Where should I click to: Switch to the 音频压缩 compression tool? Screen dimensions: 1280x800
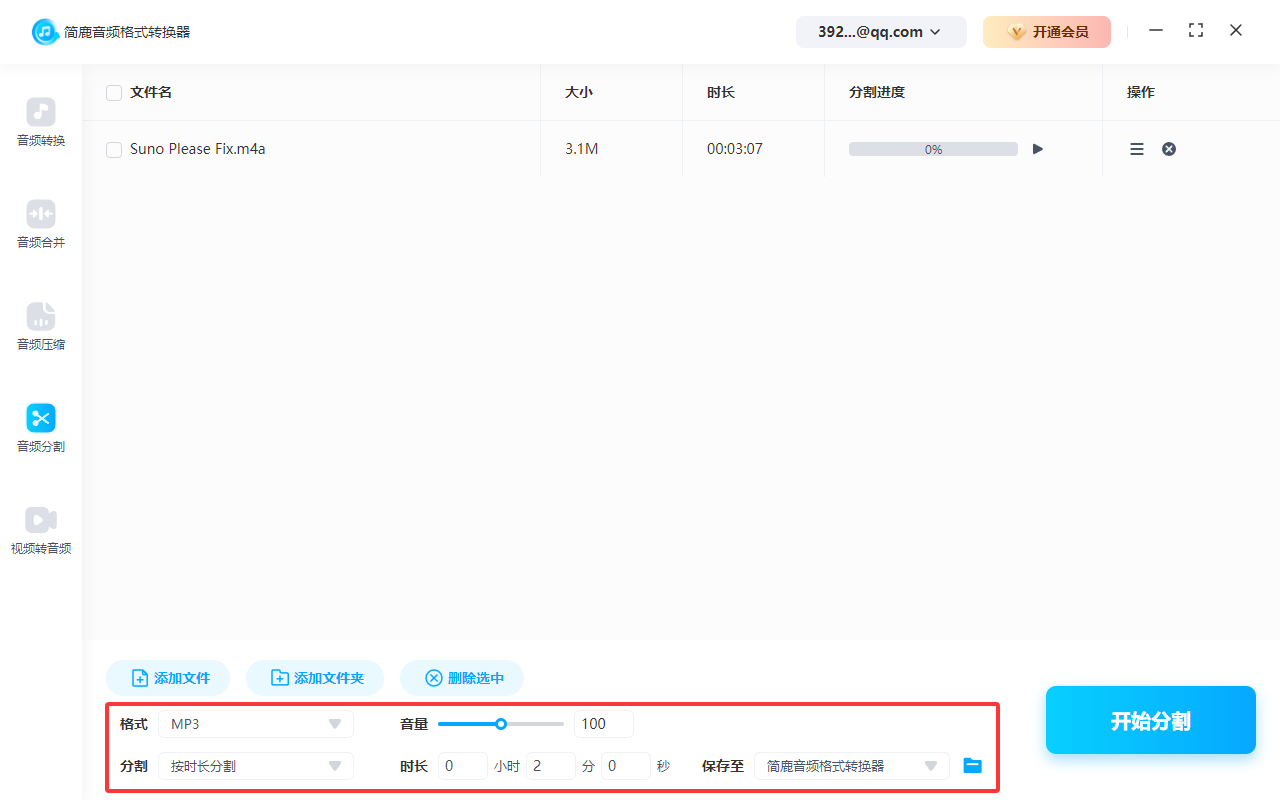(x=40, y=326)
